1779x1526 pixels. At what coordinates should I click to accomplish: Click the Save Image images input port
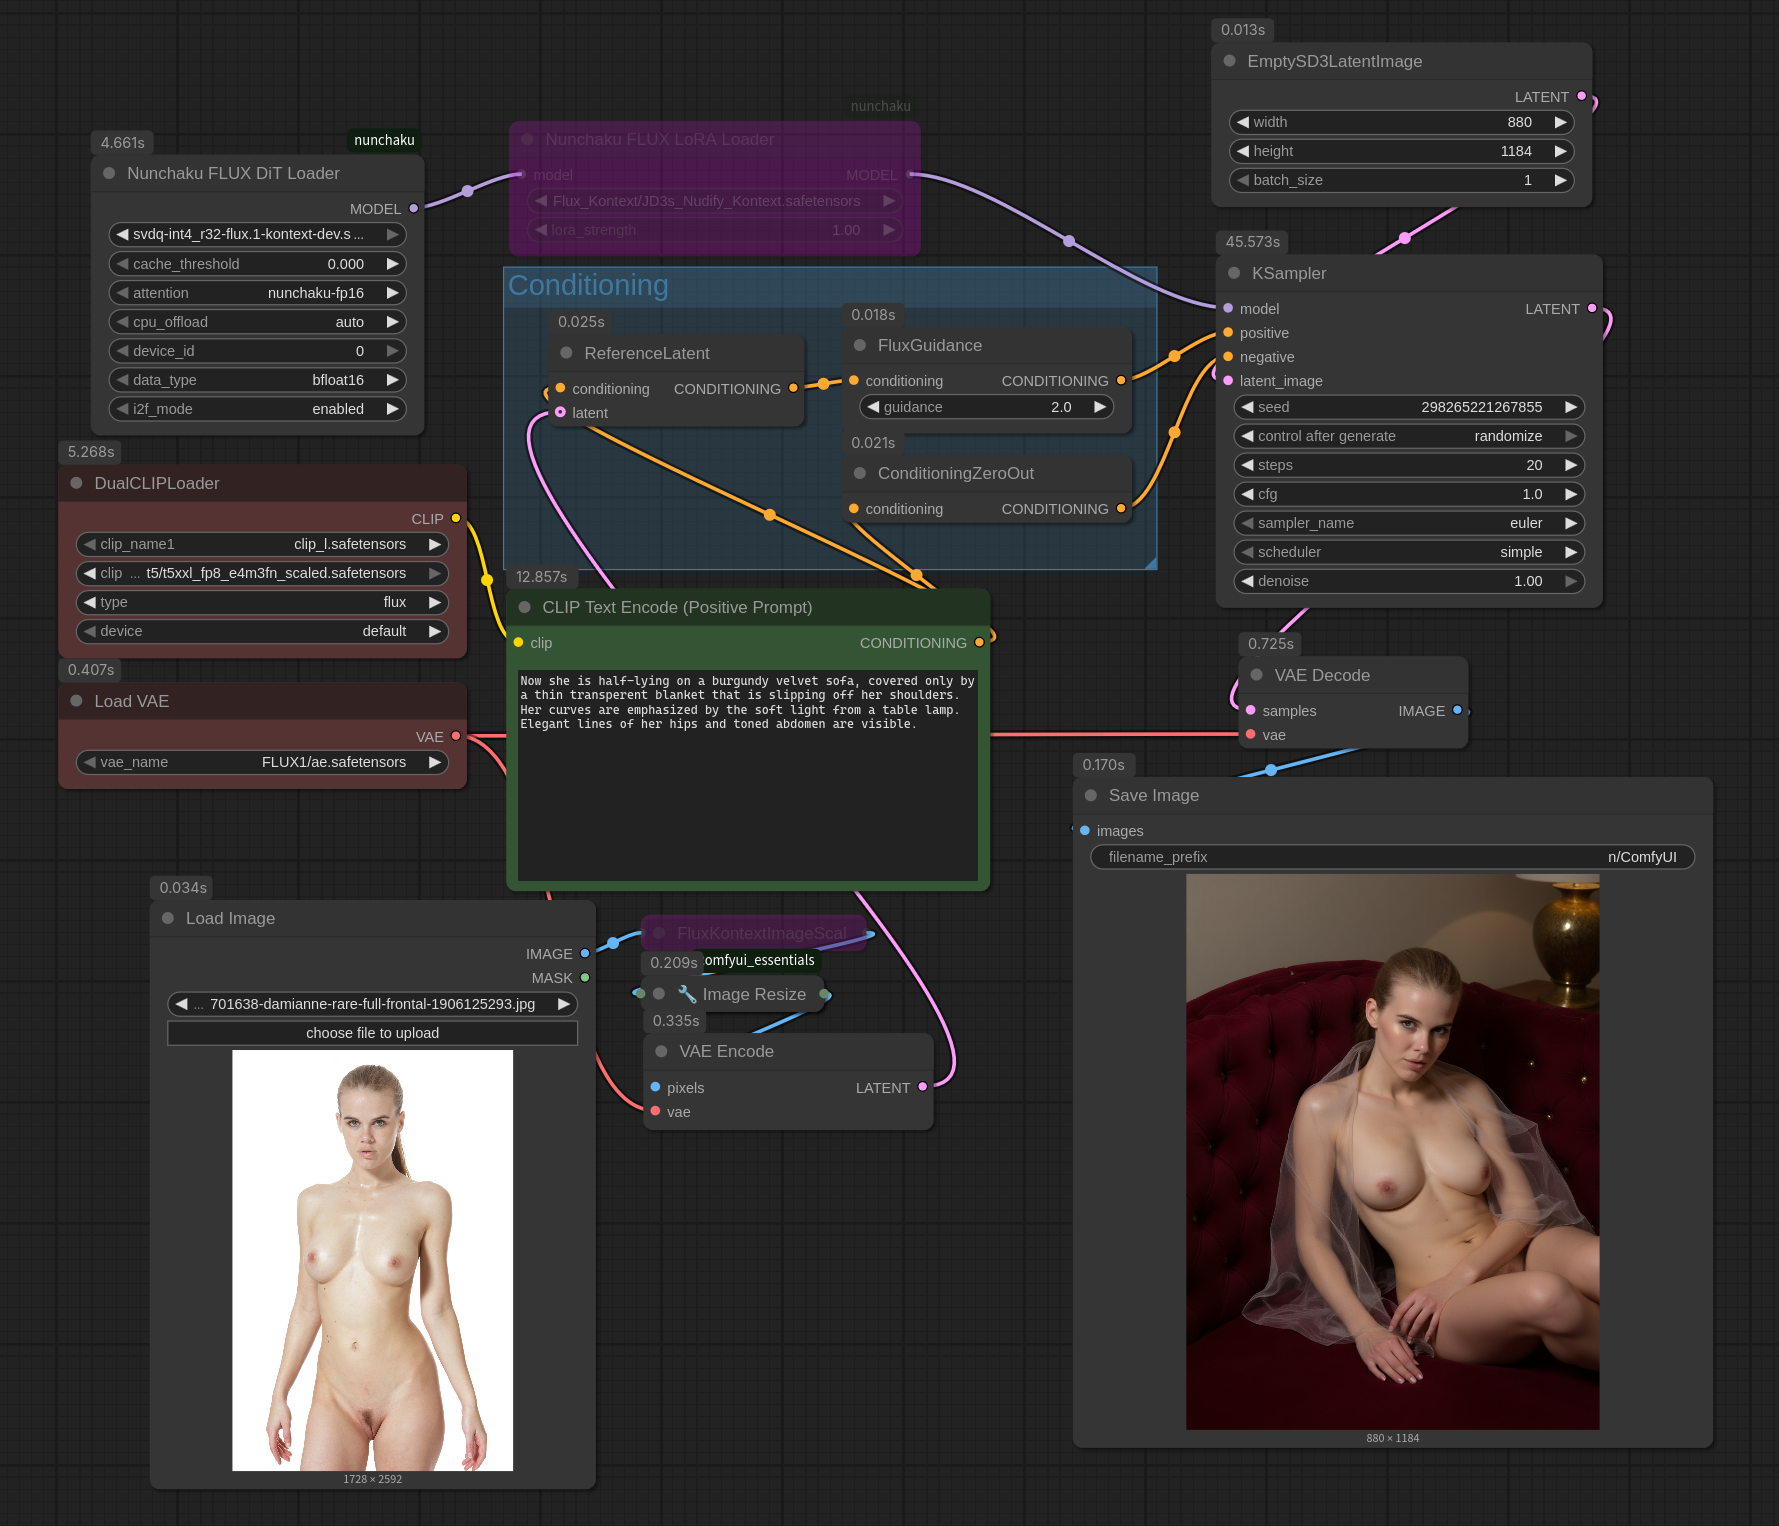[x=1085, y=830]
